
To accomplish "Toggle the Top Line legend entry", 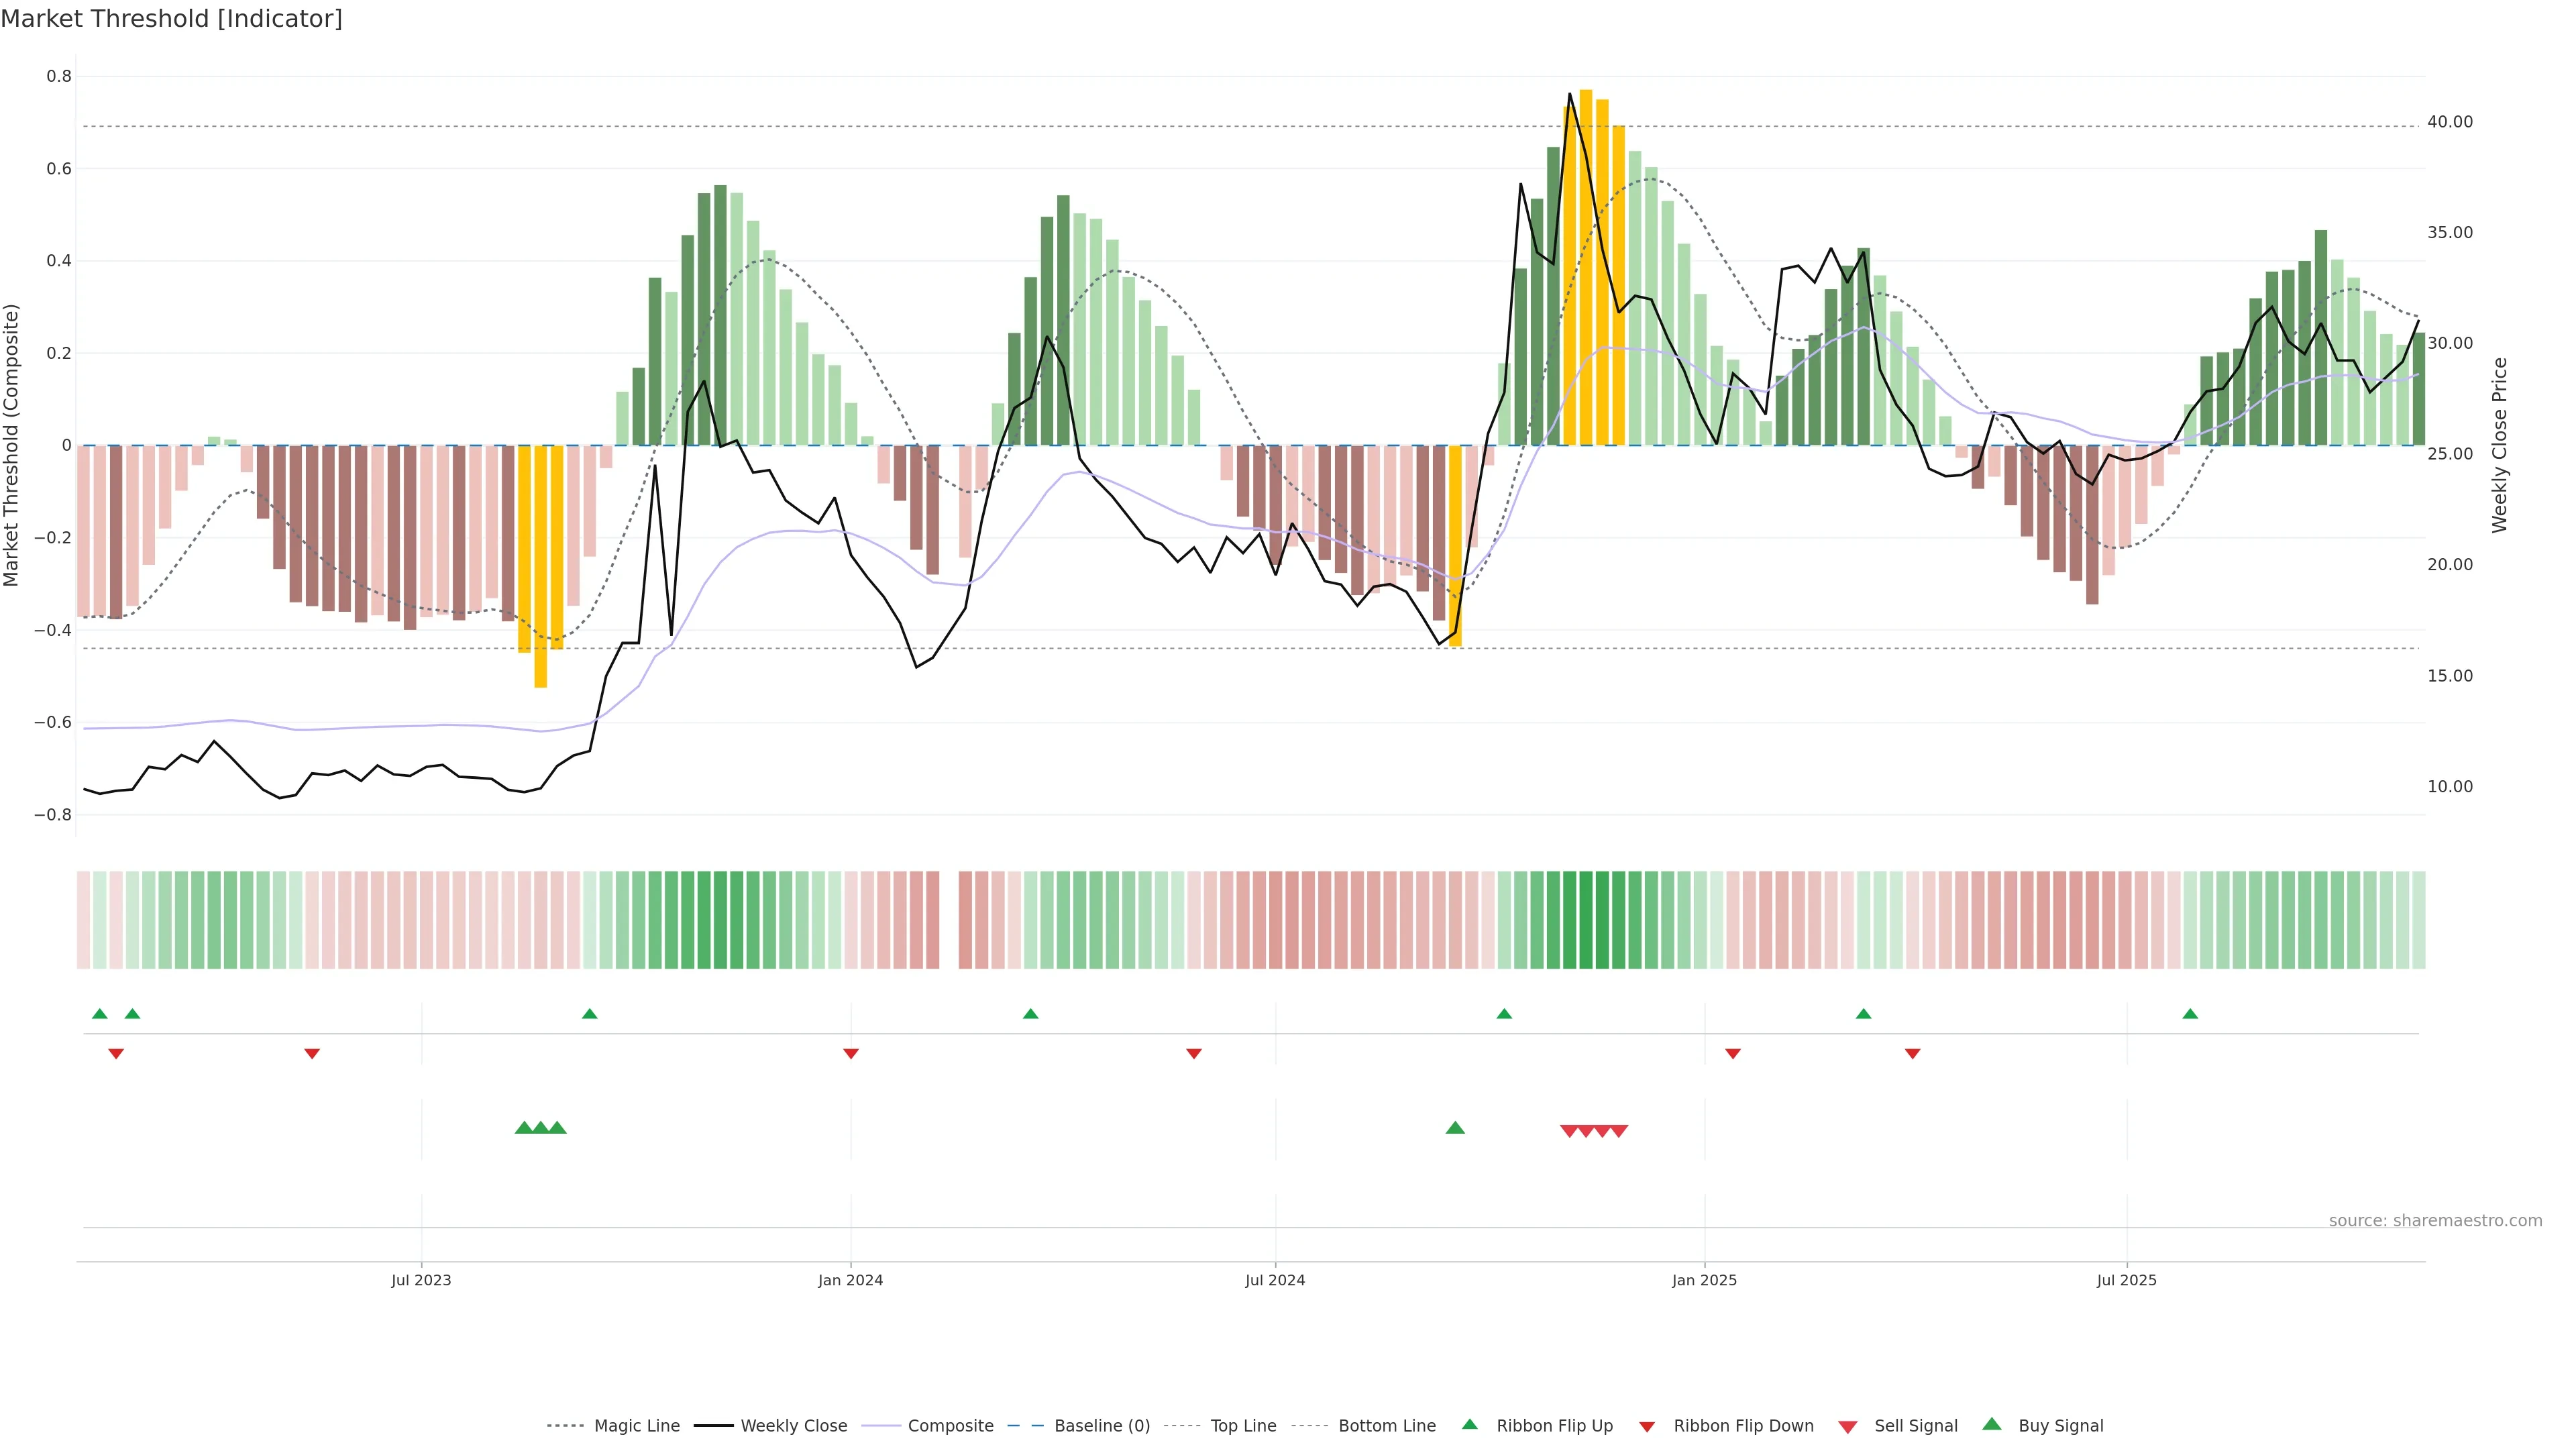I will click(1243, 1426).
